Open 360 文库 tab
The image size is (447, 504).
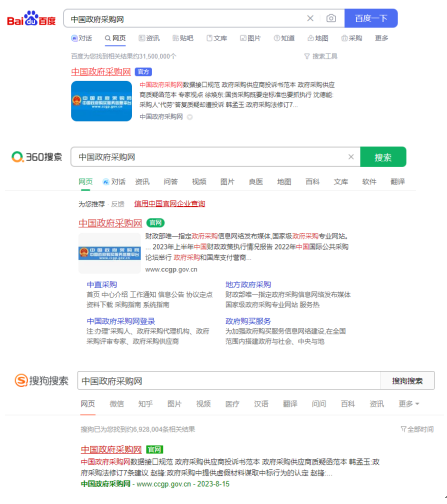tap(341, 182)
